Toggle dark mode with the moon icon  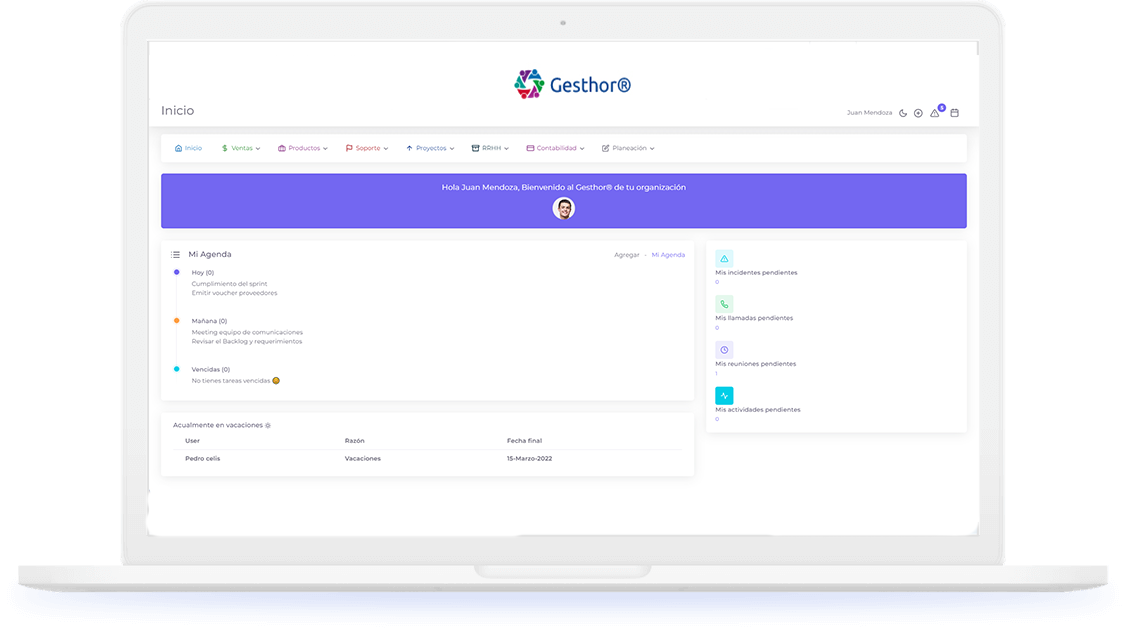tap(903, 113)
